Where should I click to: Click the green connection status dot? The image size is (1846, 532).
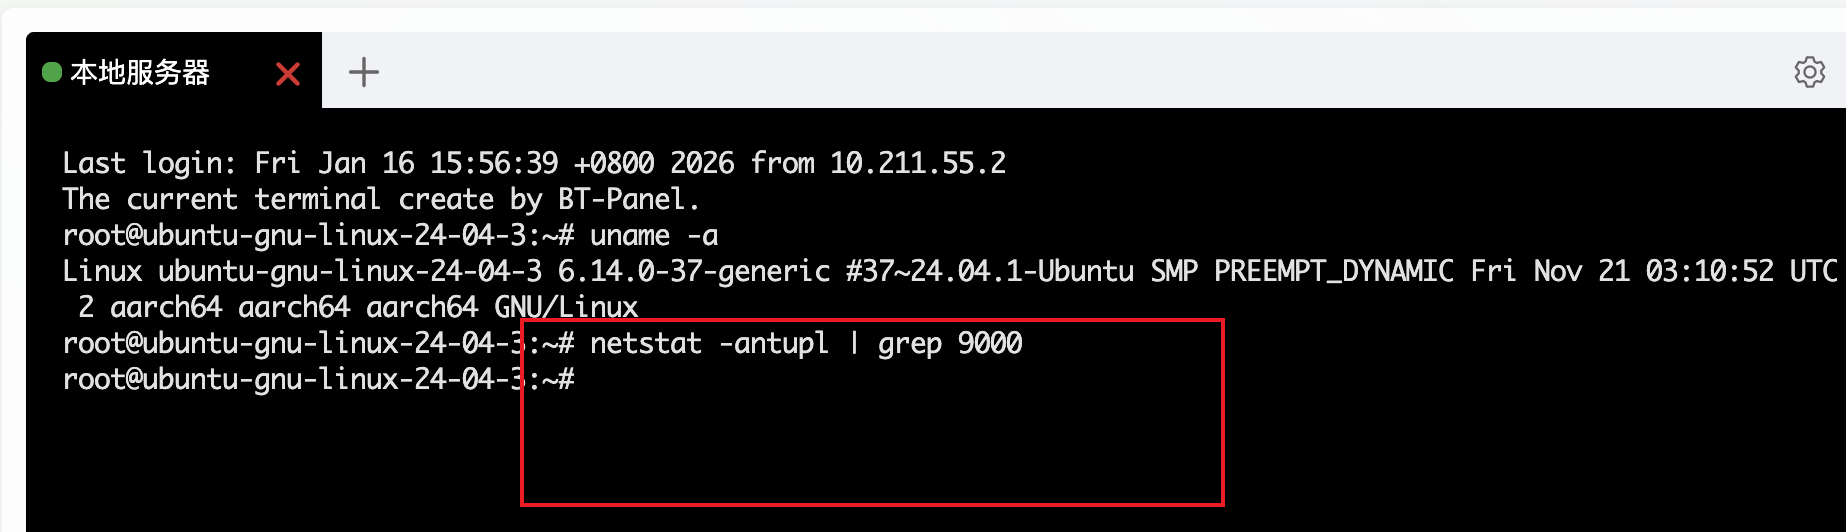click(52, 72)
